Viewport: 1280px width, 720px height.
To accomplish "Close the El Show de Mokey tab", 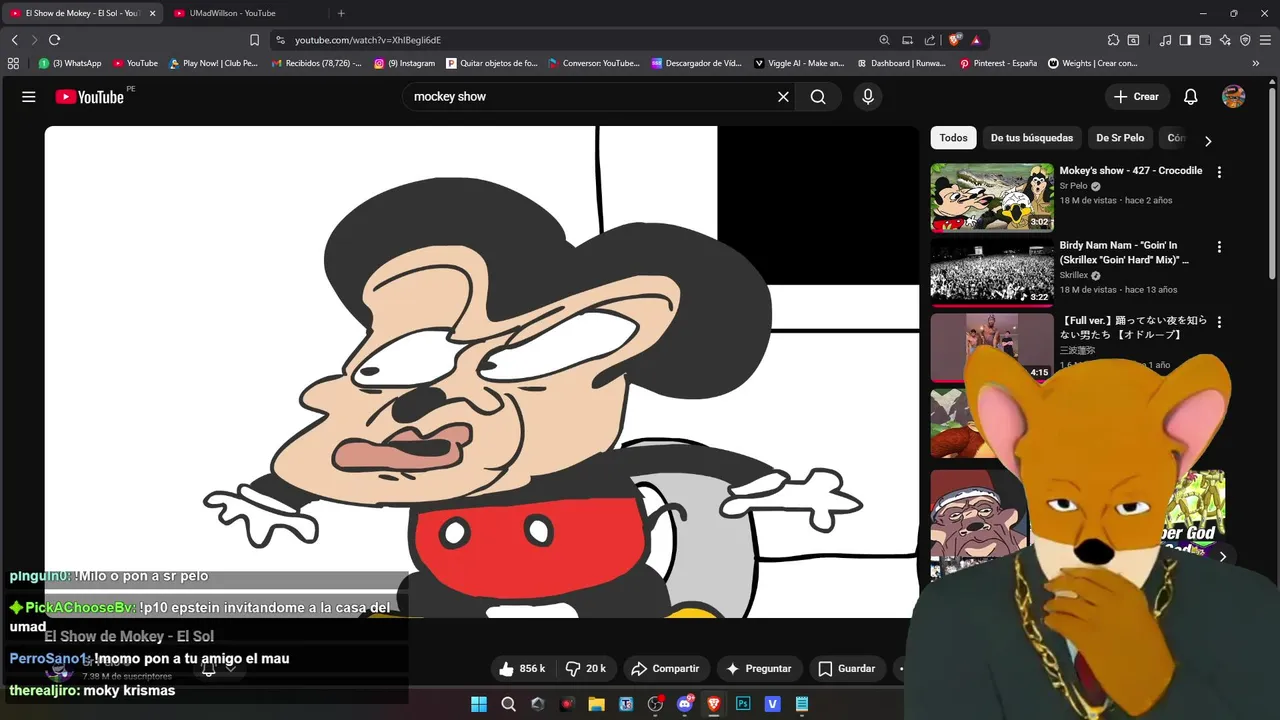I will click(x=153, y=13).
